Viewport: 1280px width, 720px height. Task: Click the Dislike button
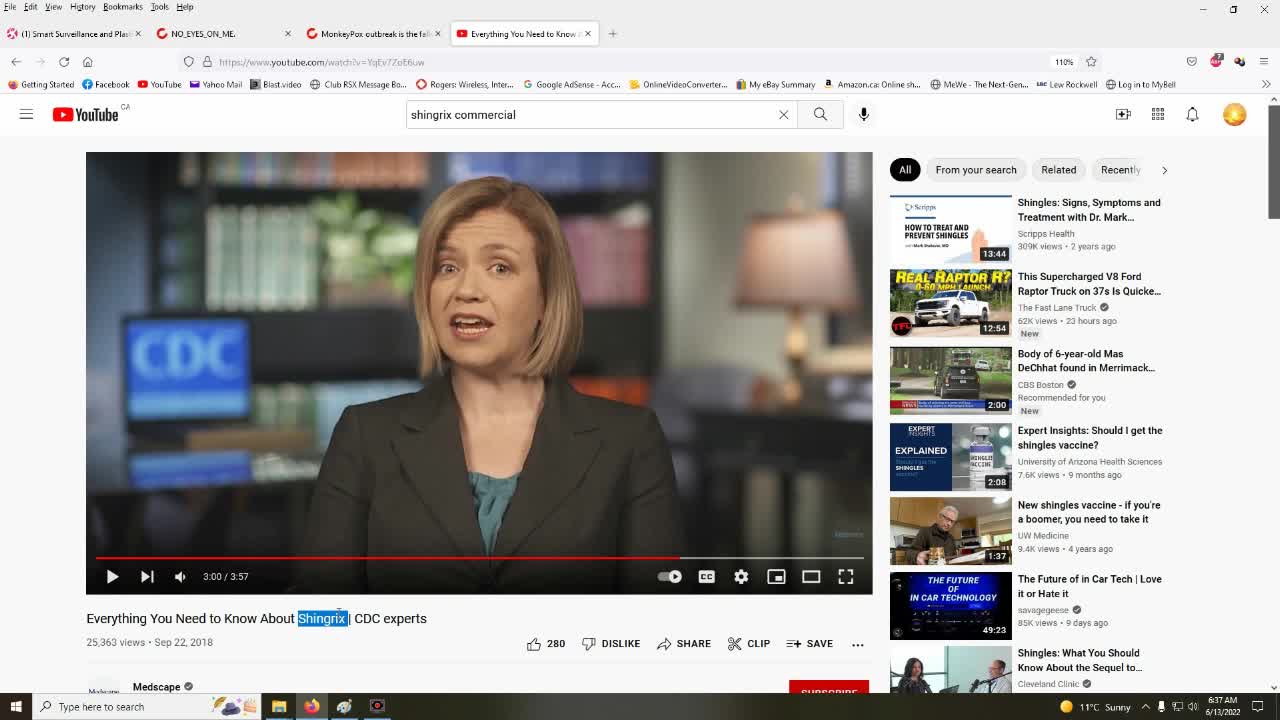(611, 644)
